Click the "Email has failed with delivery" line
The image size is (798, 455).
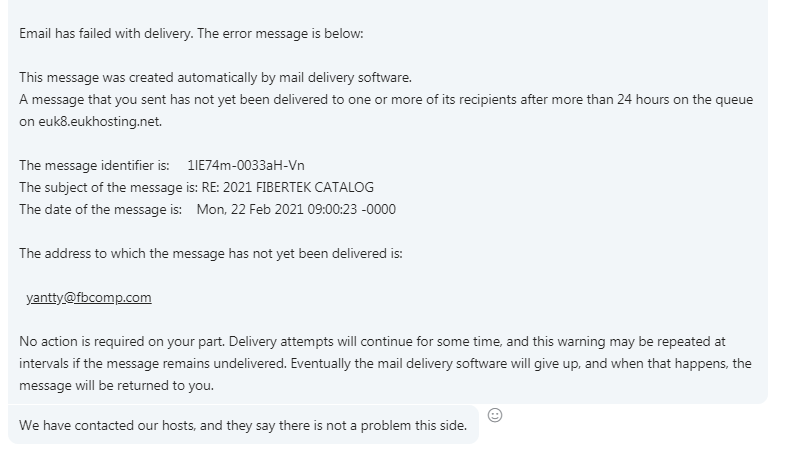(191, 33)
